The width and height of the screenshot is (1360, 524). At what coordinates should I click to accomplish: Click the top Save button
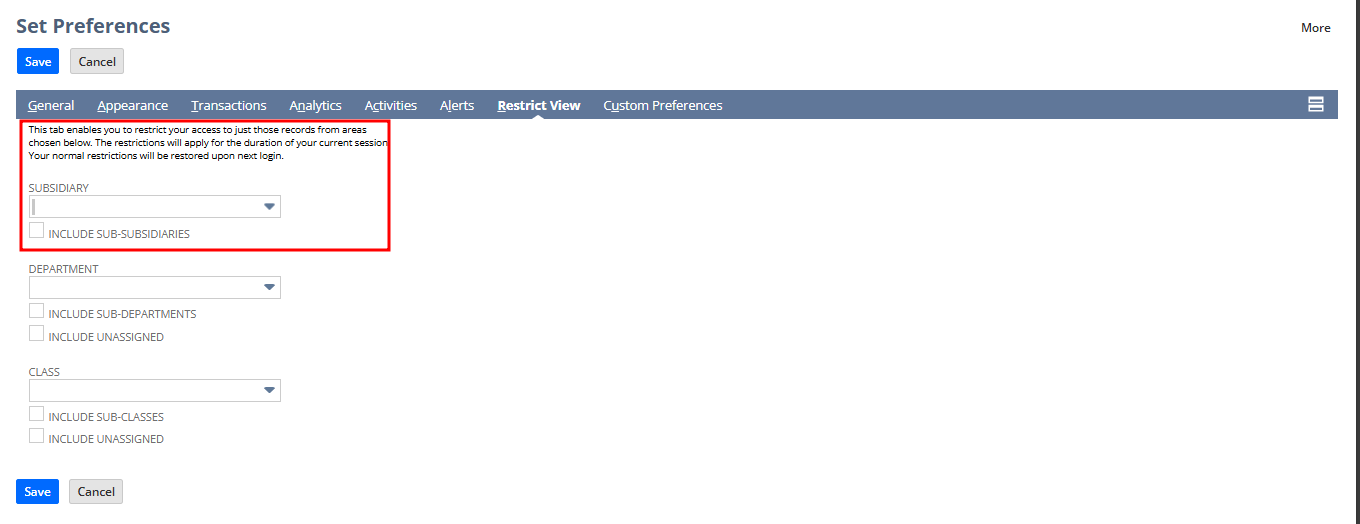point(38,62)
